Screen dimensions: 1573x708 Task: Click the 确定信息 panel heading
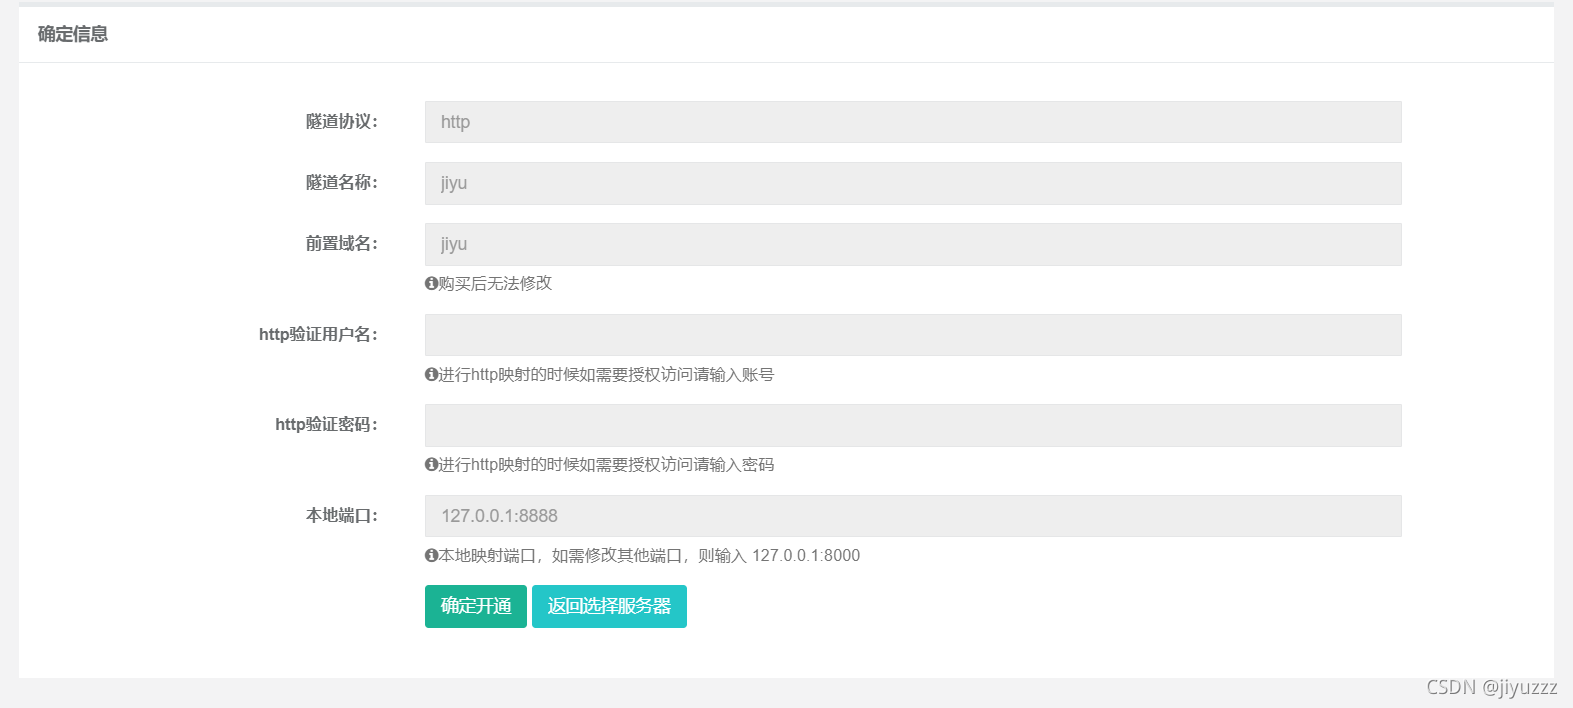73,34
